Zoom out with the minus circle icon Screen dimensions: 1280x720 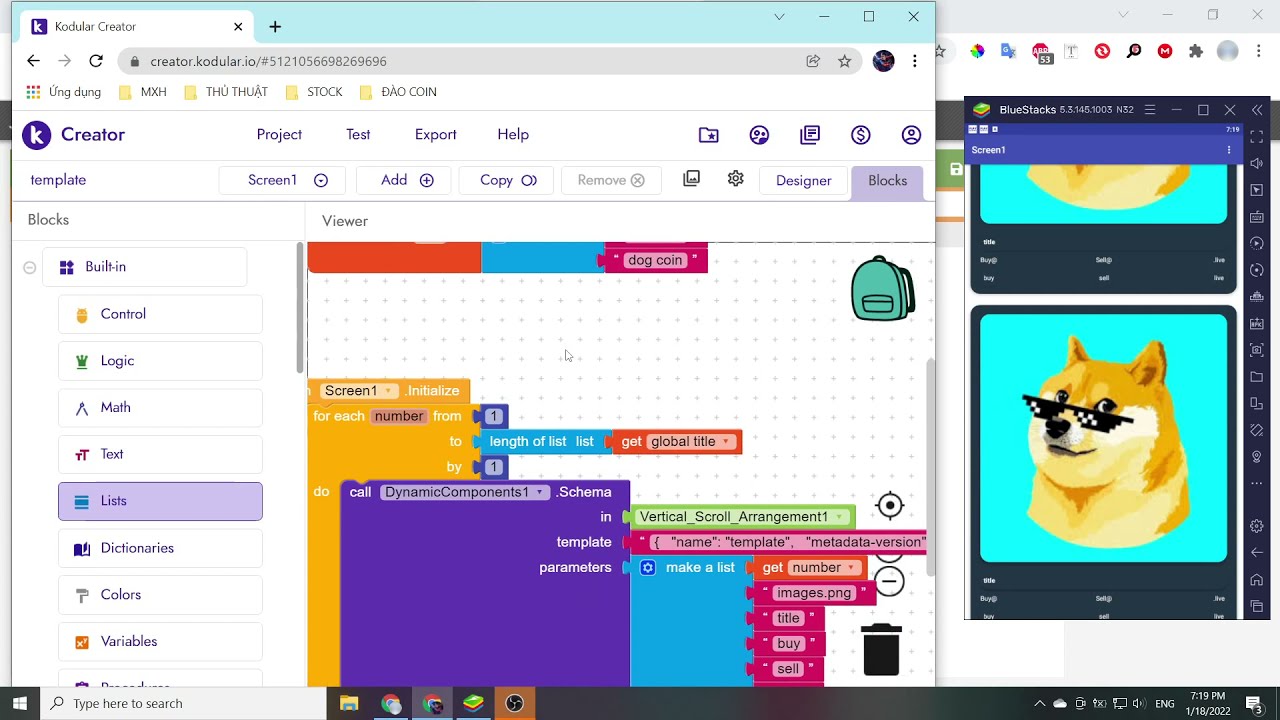[x=889, y=581]
